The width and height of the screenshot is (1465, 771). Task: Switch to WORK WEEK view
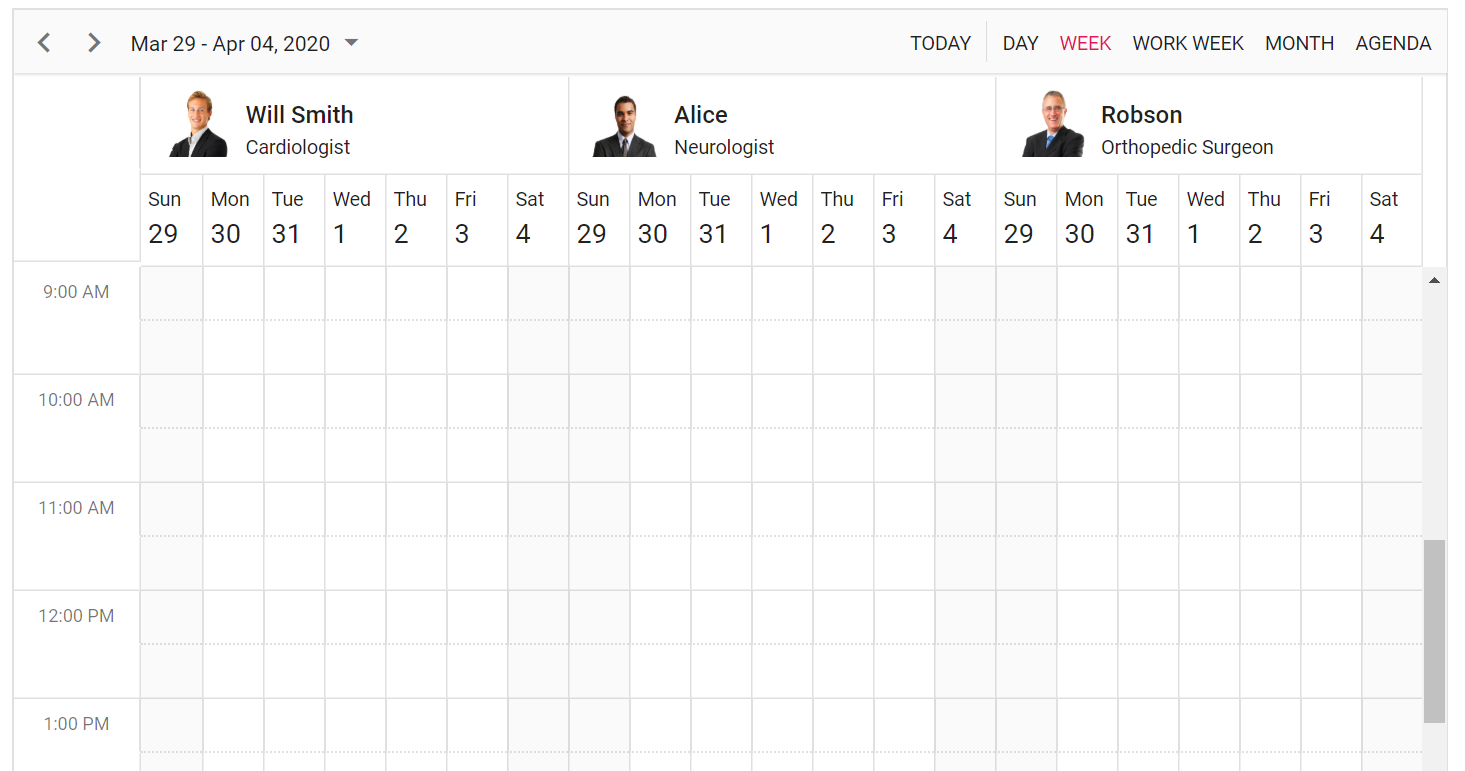pos(1188,43)
